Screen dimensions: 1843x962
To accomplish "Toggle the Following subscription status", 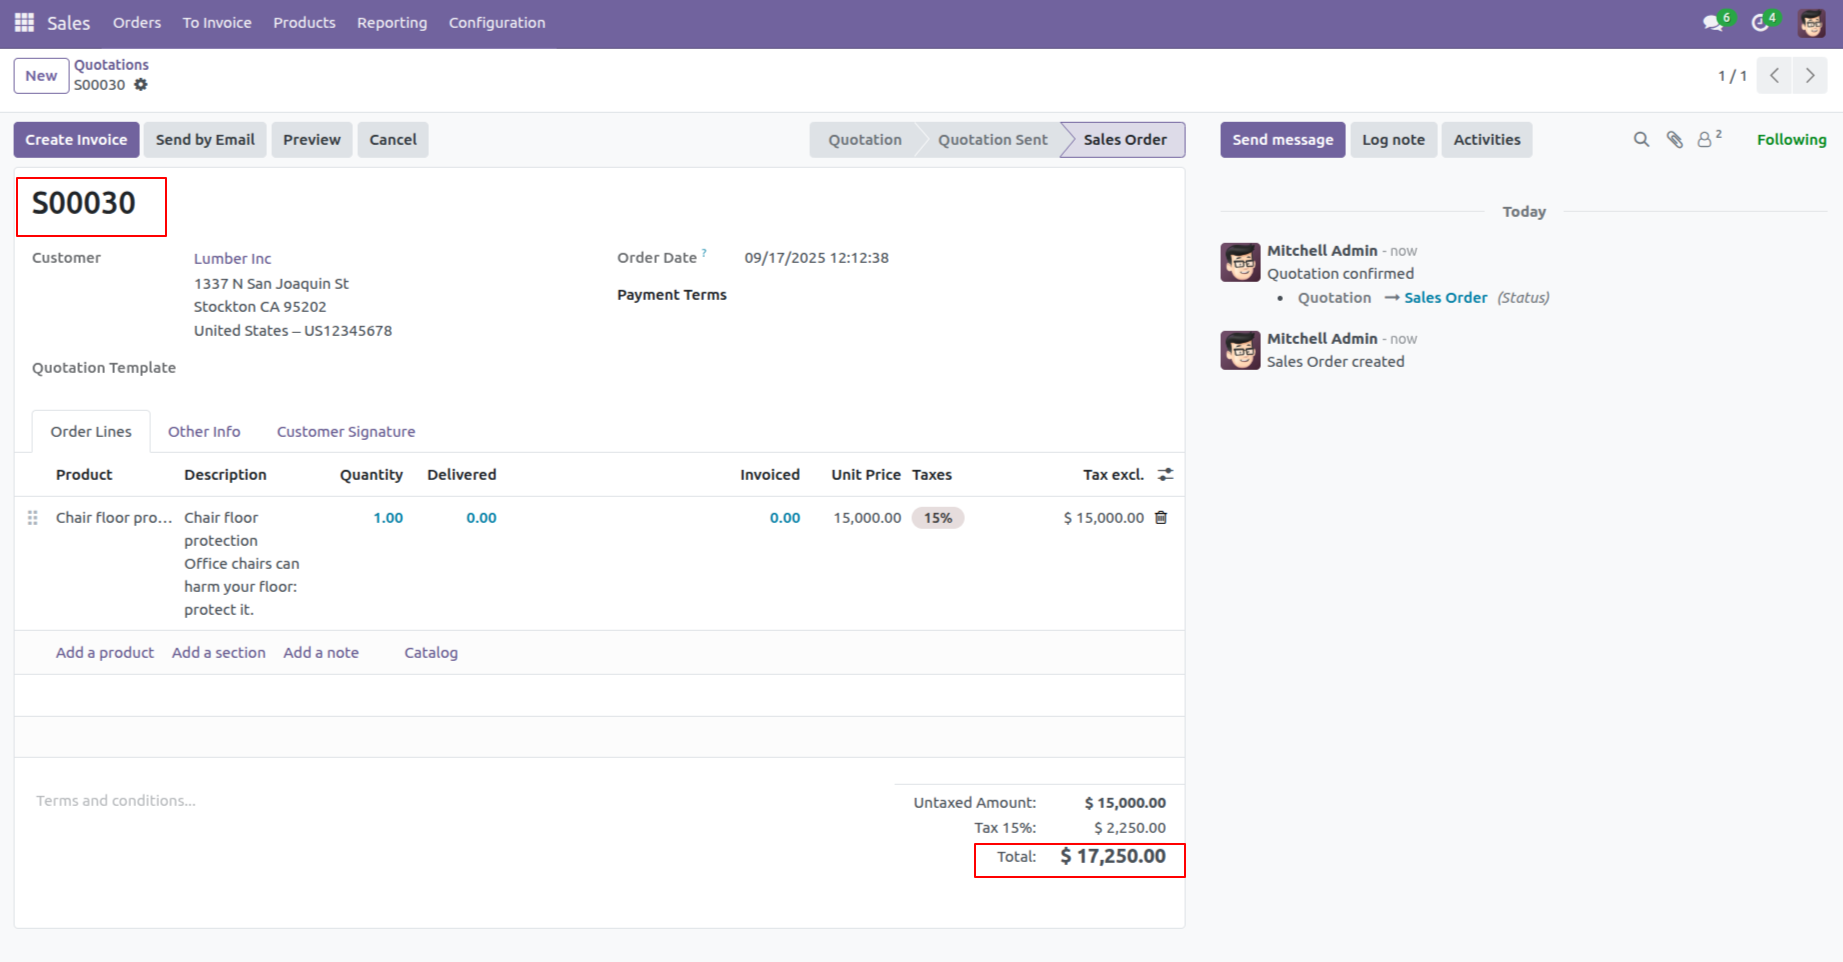I will click(1791, 140).
